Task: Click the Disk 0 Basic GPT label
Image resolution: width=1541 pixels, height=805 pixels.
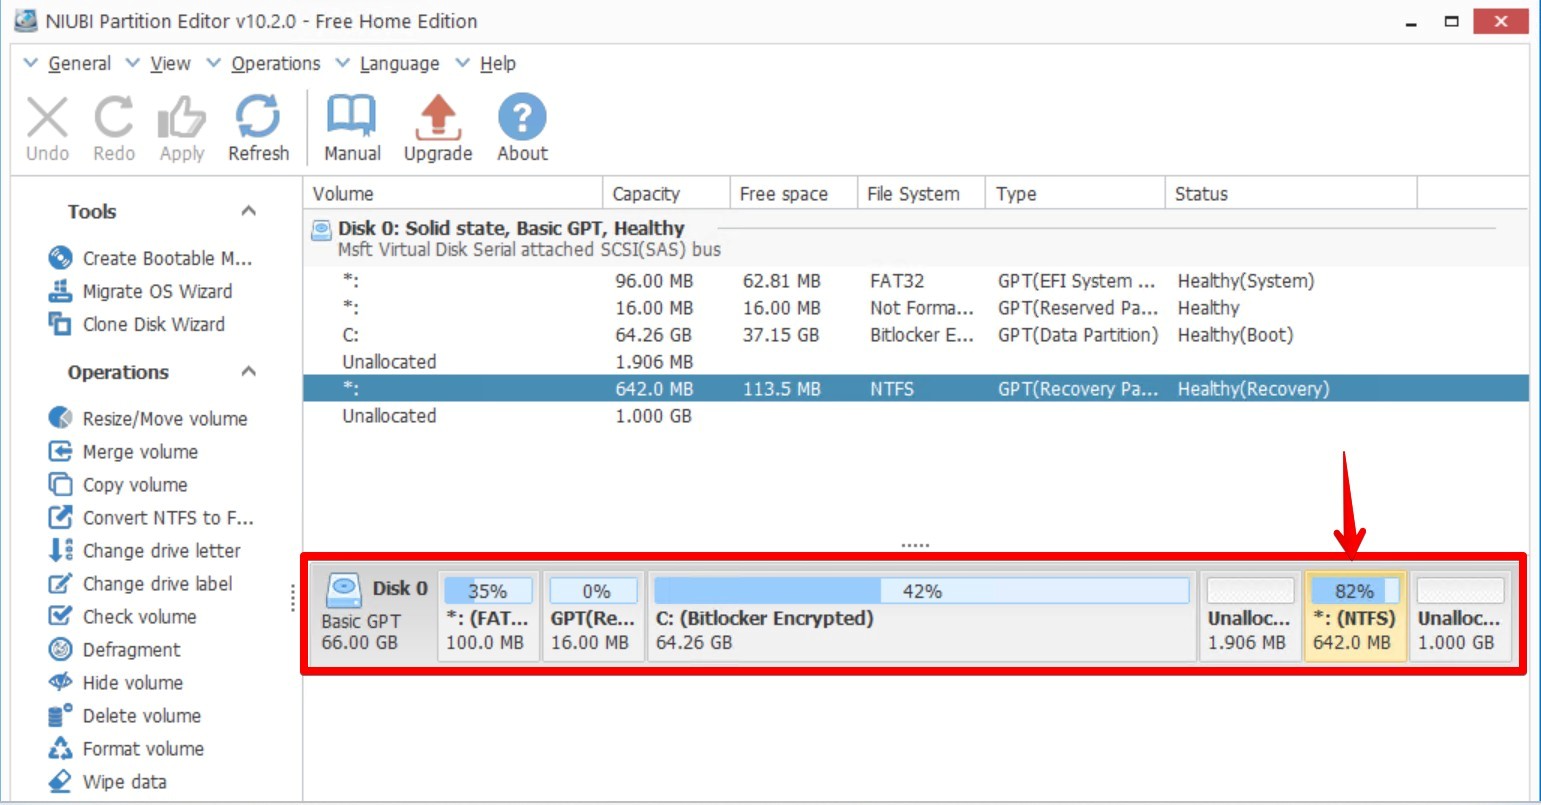Action: coord(361,621)
